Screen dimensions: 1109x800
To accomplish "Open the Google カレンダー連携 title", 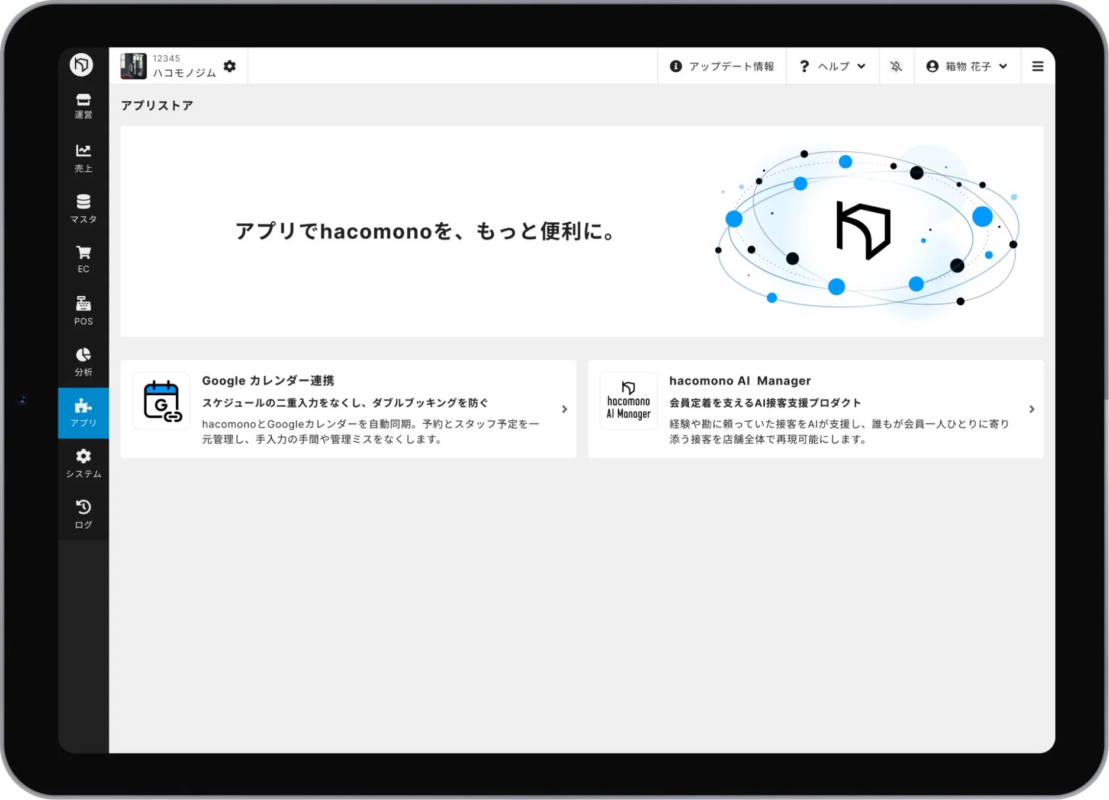I will [268, 381].
